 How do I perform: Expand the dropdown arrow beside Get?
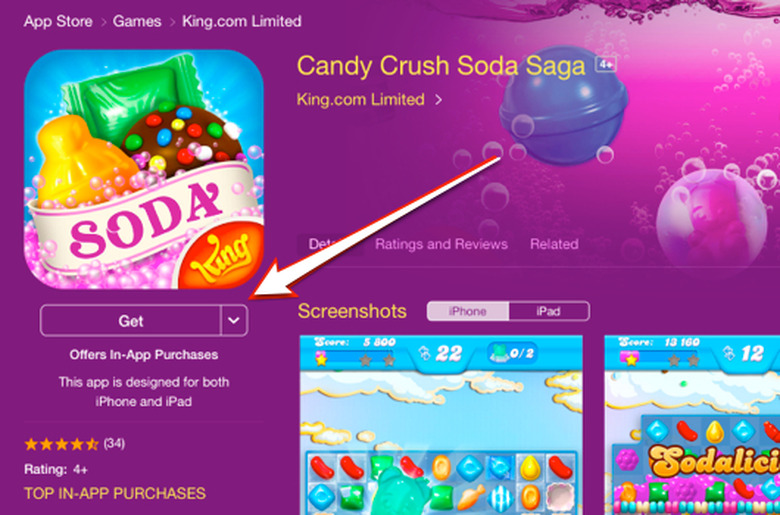click(x=234, y=321)
